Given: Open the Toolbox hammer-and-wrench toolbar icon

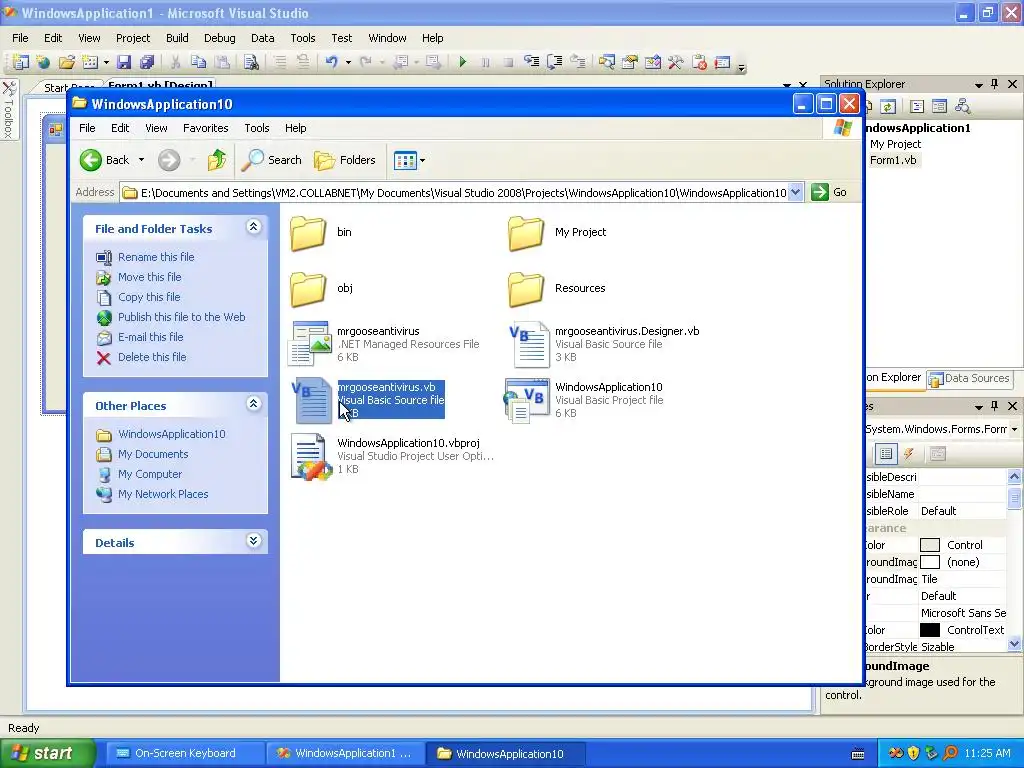Looking at the screenshot, I should 675,62.
